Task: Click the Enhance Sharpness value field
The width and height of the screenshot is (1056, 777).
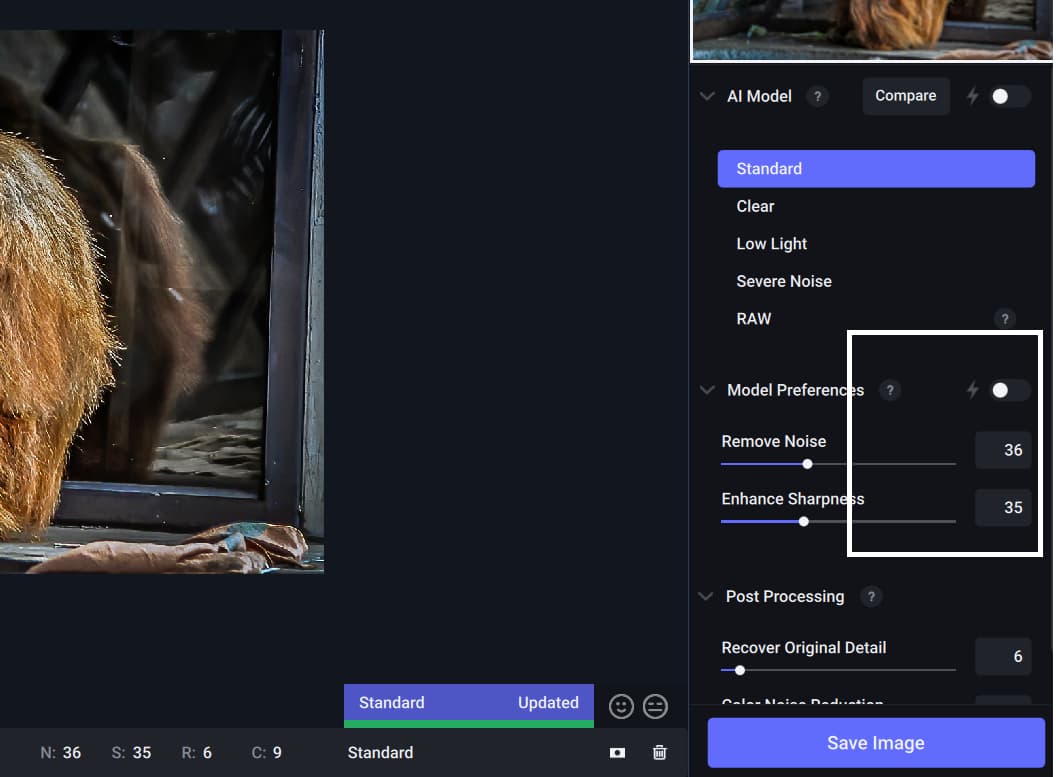Action: click(x=1003, y=507)
